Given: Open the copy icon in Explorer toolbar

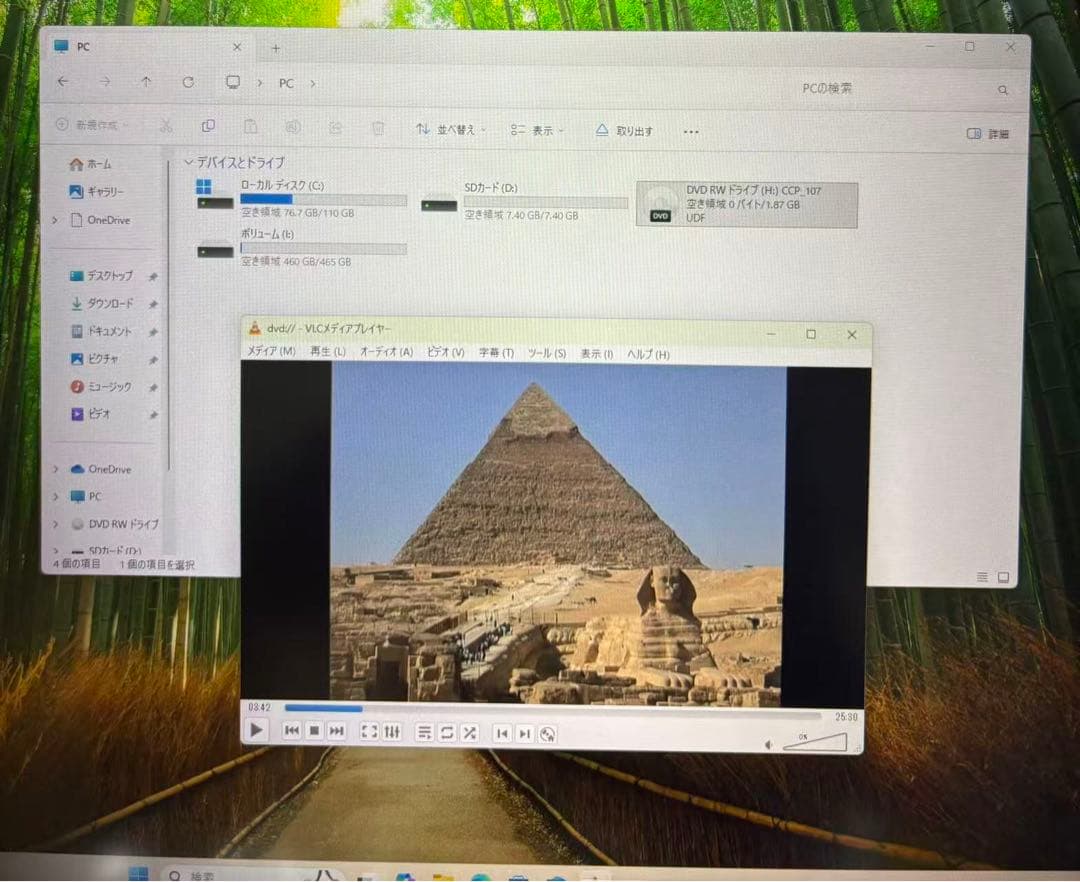Looking at the screenshot, I should pyautogui.click(x=208, y=127).
